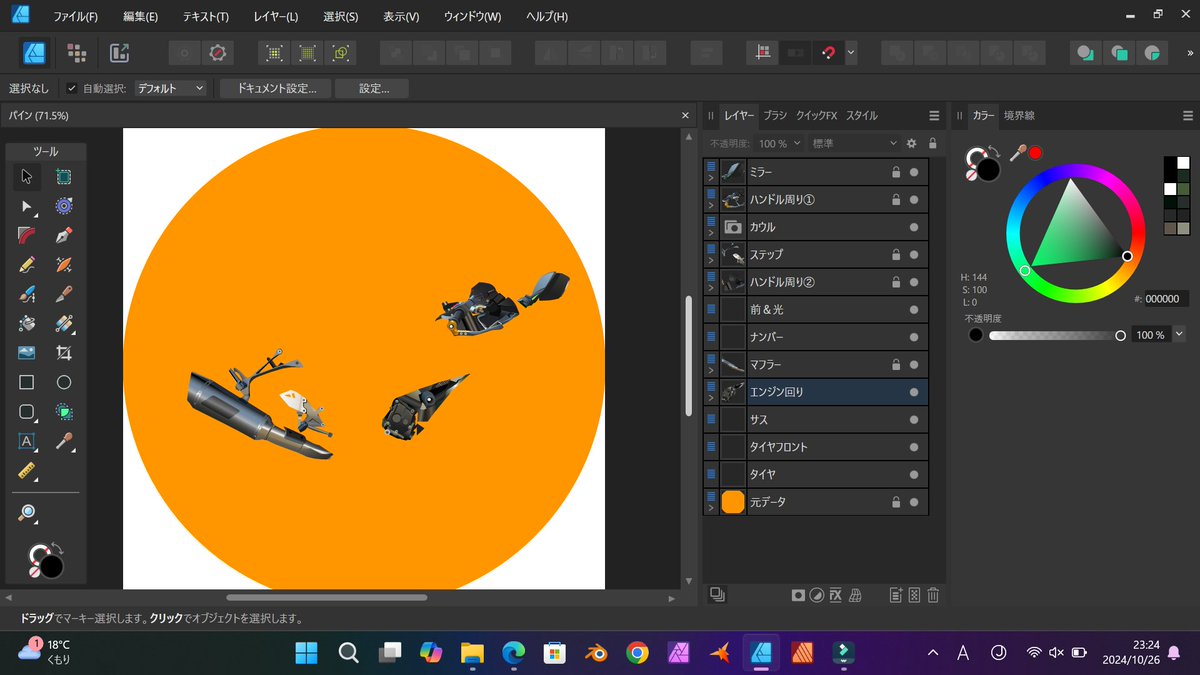Switch to Export Persona icon
The width and height of the screenshot is (1200, 675).
pyautogui.click(x=120, y=53)
